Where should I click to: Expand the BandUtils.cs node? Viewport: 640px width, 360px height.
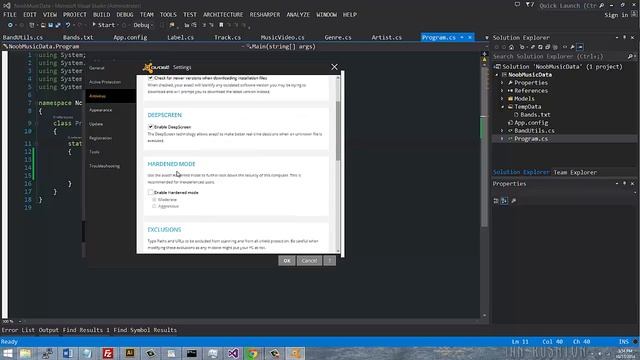tap(502, 131)
